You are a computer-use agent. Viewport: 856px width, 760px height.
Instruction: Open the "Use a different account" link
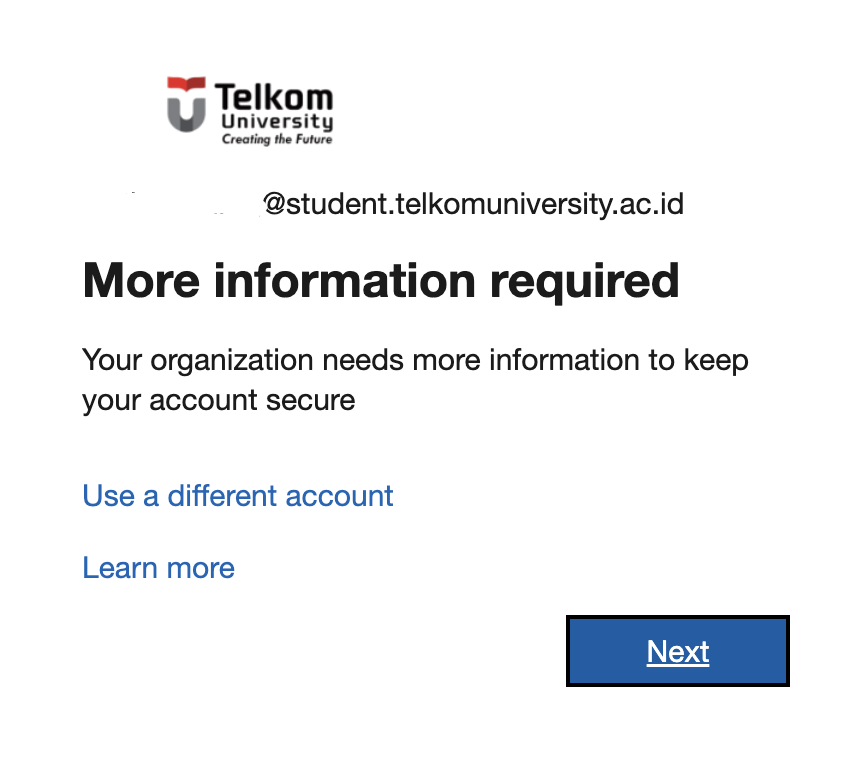click(x=238, y=496)
